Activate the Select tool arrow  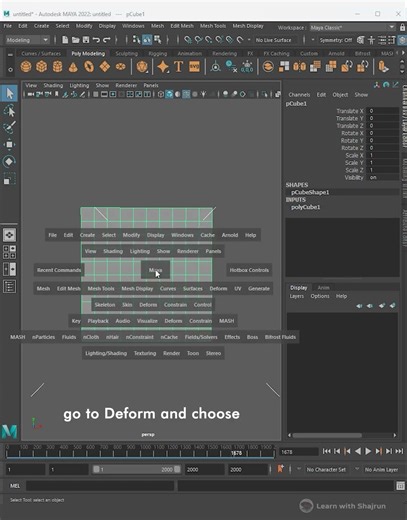[x=9, y=93]
